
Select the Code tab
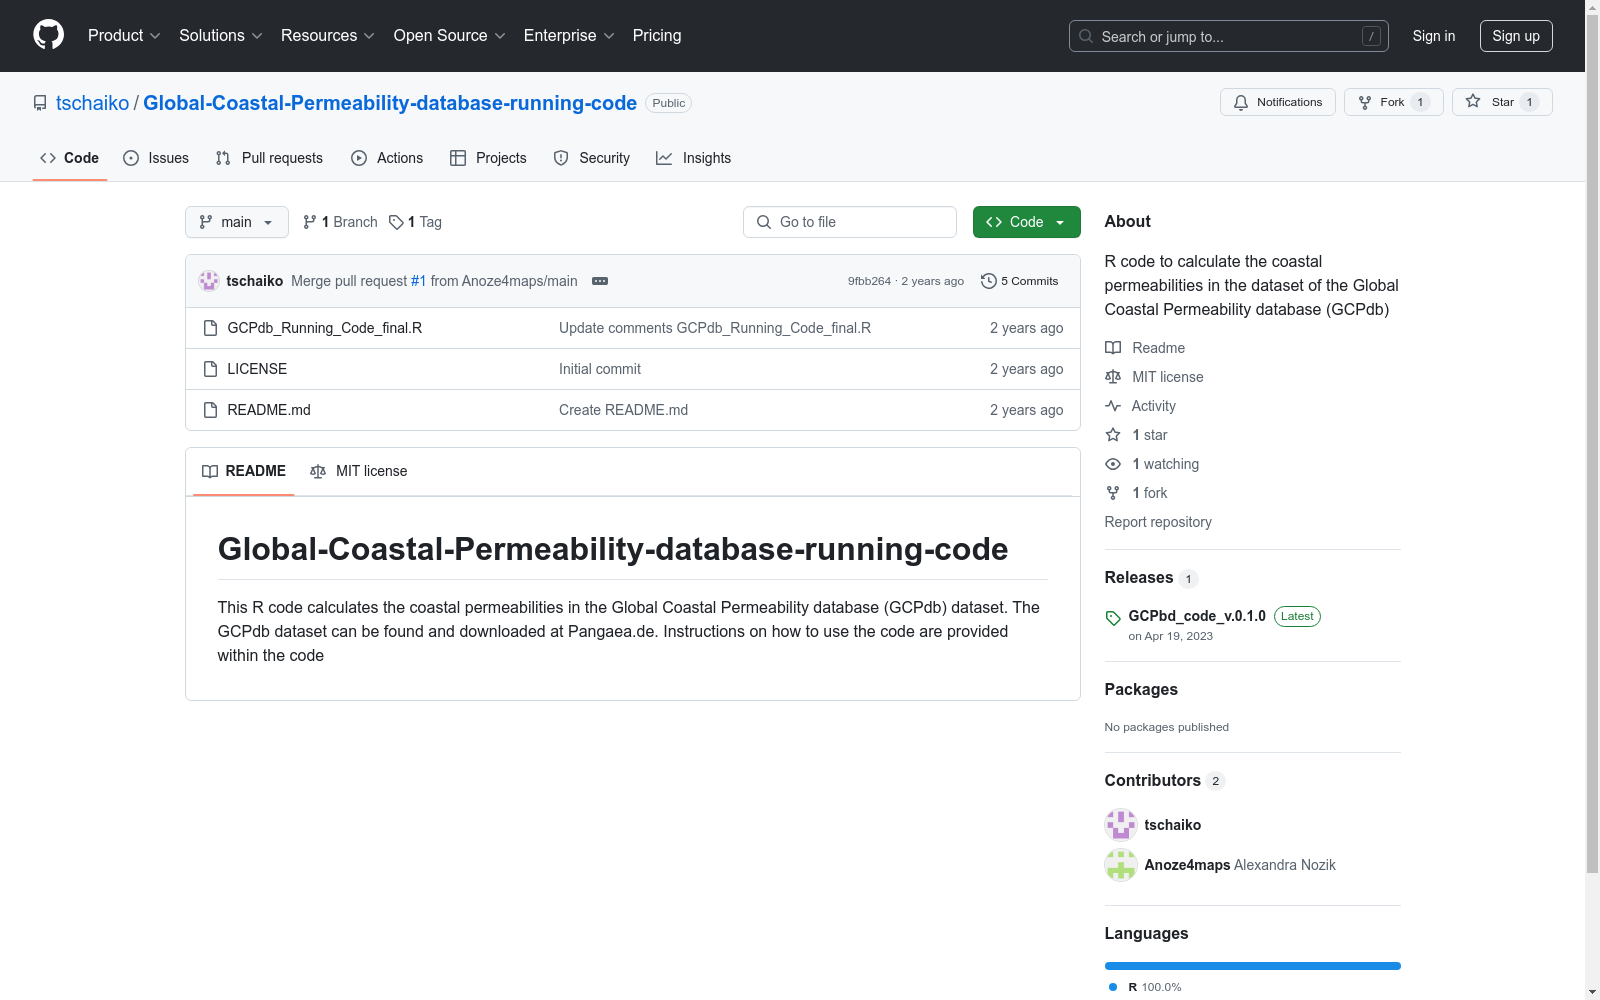(x=70, y=158)
